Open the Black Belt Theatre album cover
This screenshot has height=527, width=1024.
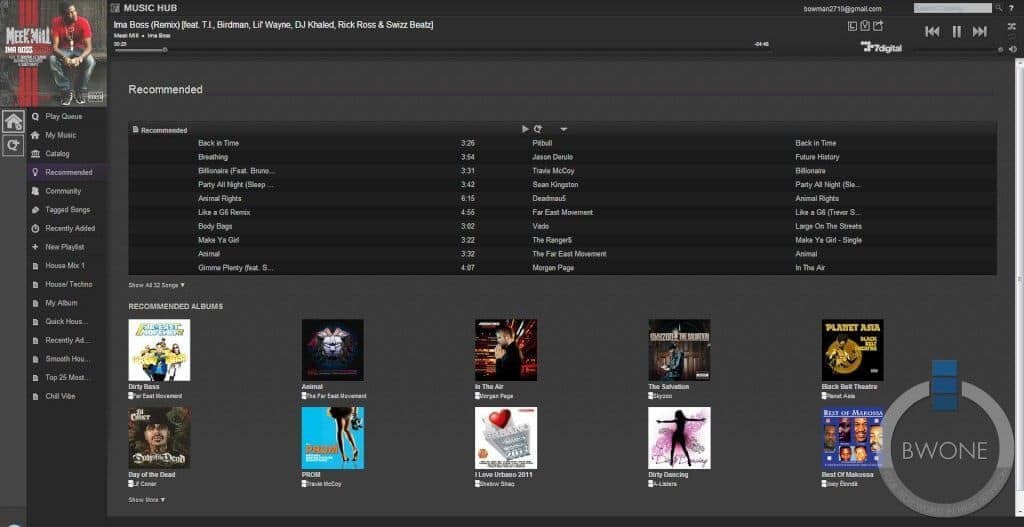[852, 350]
